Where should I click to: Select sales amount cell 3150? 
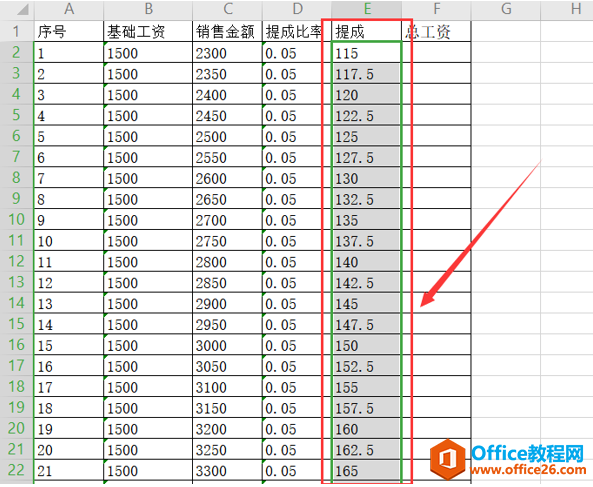point(227,408)
